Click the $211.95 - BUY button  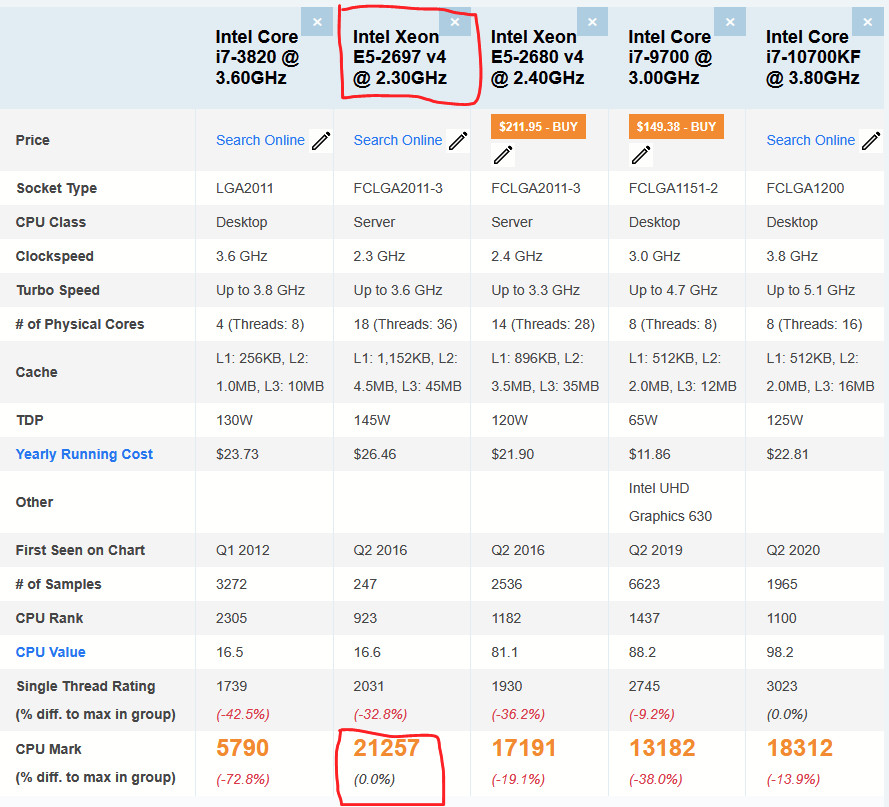pyautogui.click(x=538, y=126)
